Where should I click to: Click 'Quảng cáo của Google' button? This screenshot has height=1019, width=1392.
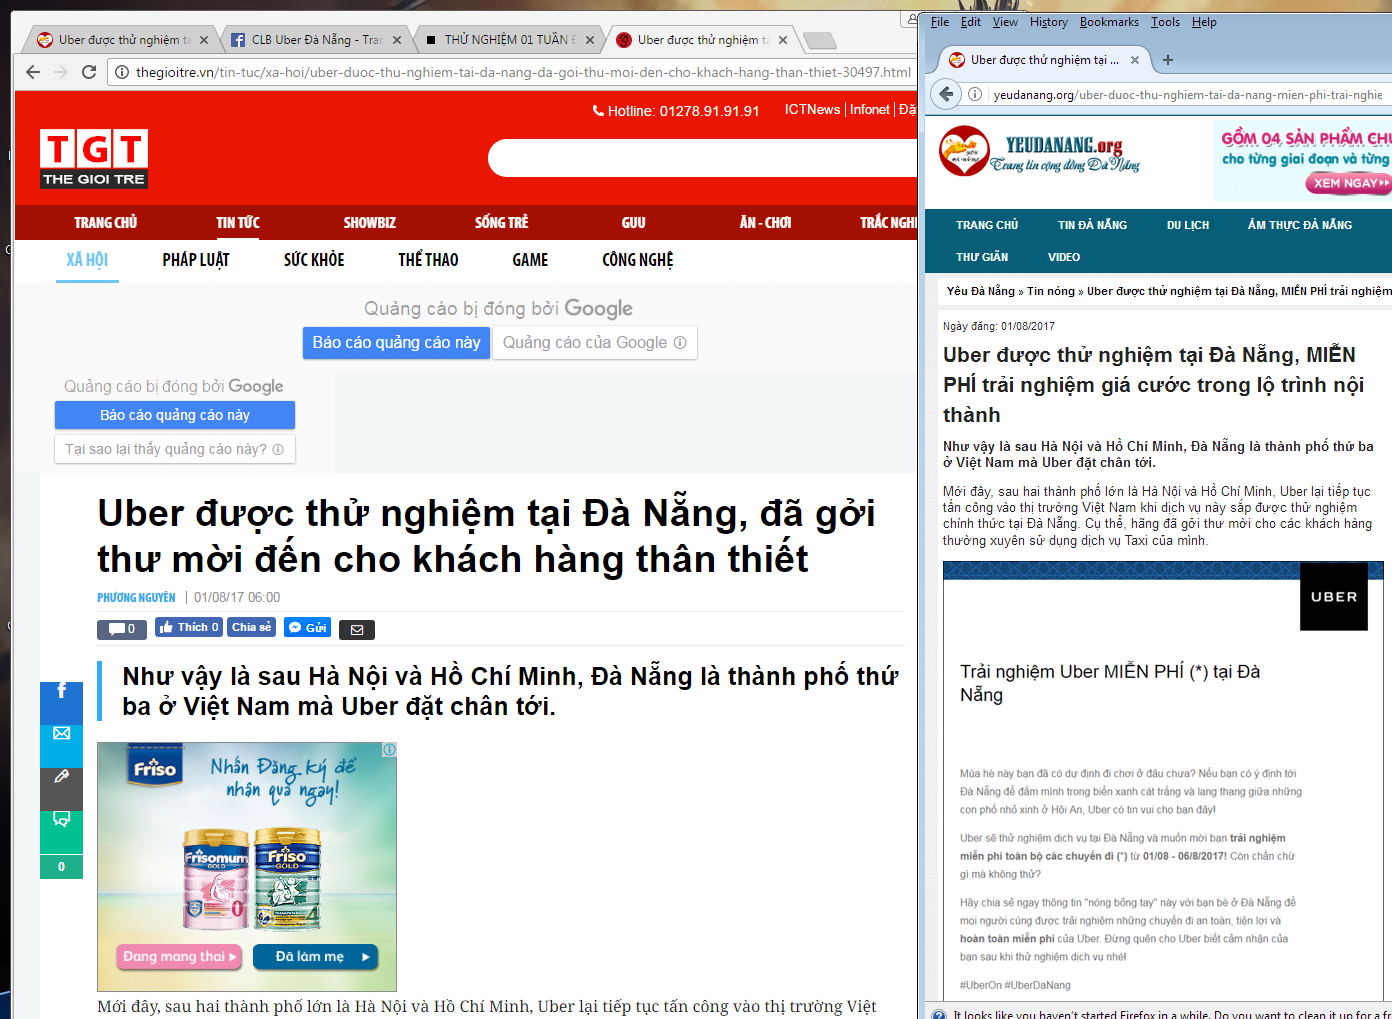pos(595,342)
